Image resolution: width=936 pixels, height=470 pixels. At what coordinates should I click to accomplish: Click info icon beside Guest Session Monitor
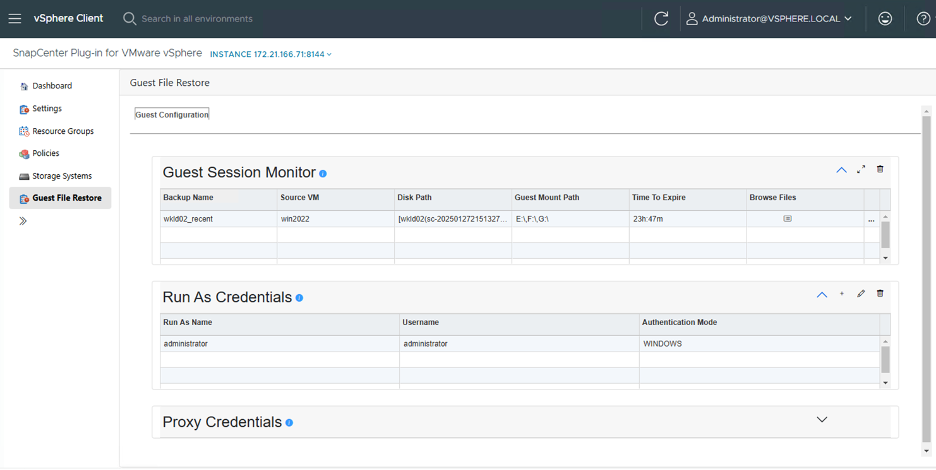[323, 174]
